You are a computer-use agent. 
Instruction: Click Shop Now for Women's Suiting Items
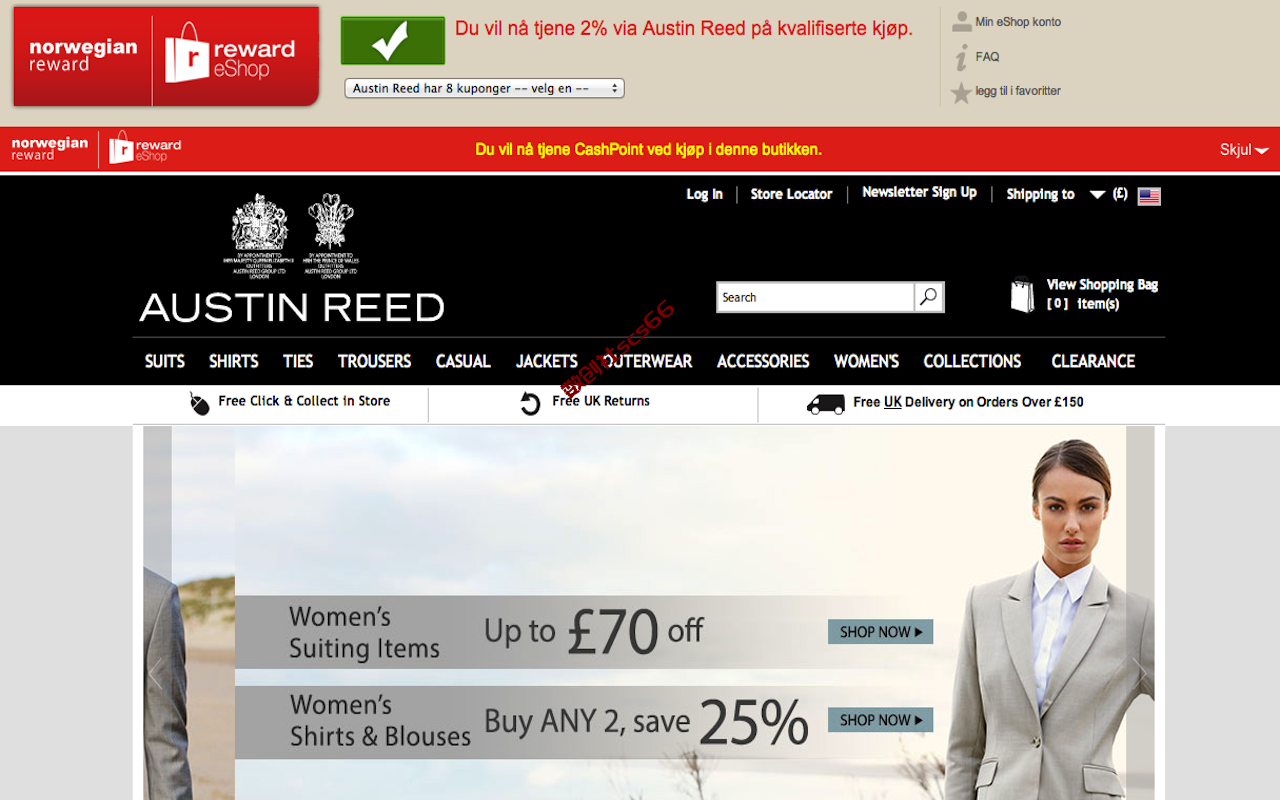tap(881, 632)
